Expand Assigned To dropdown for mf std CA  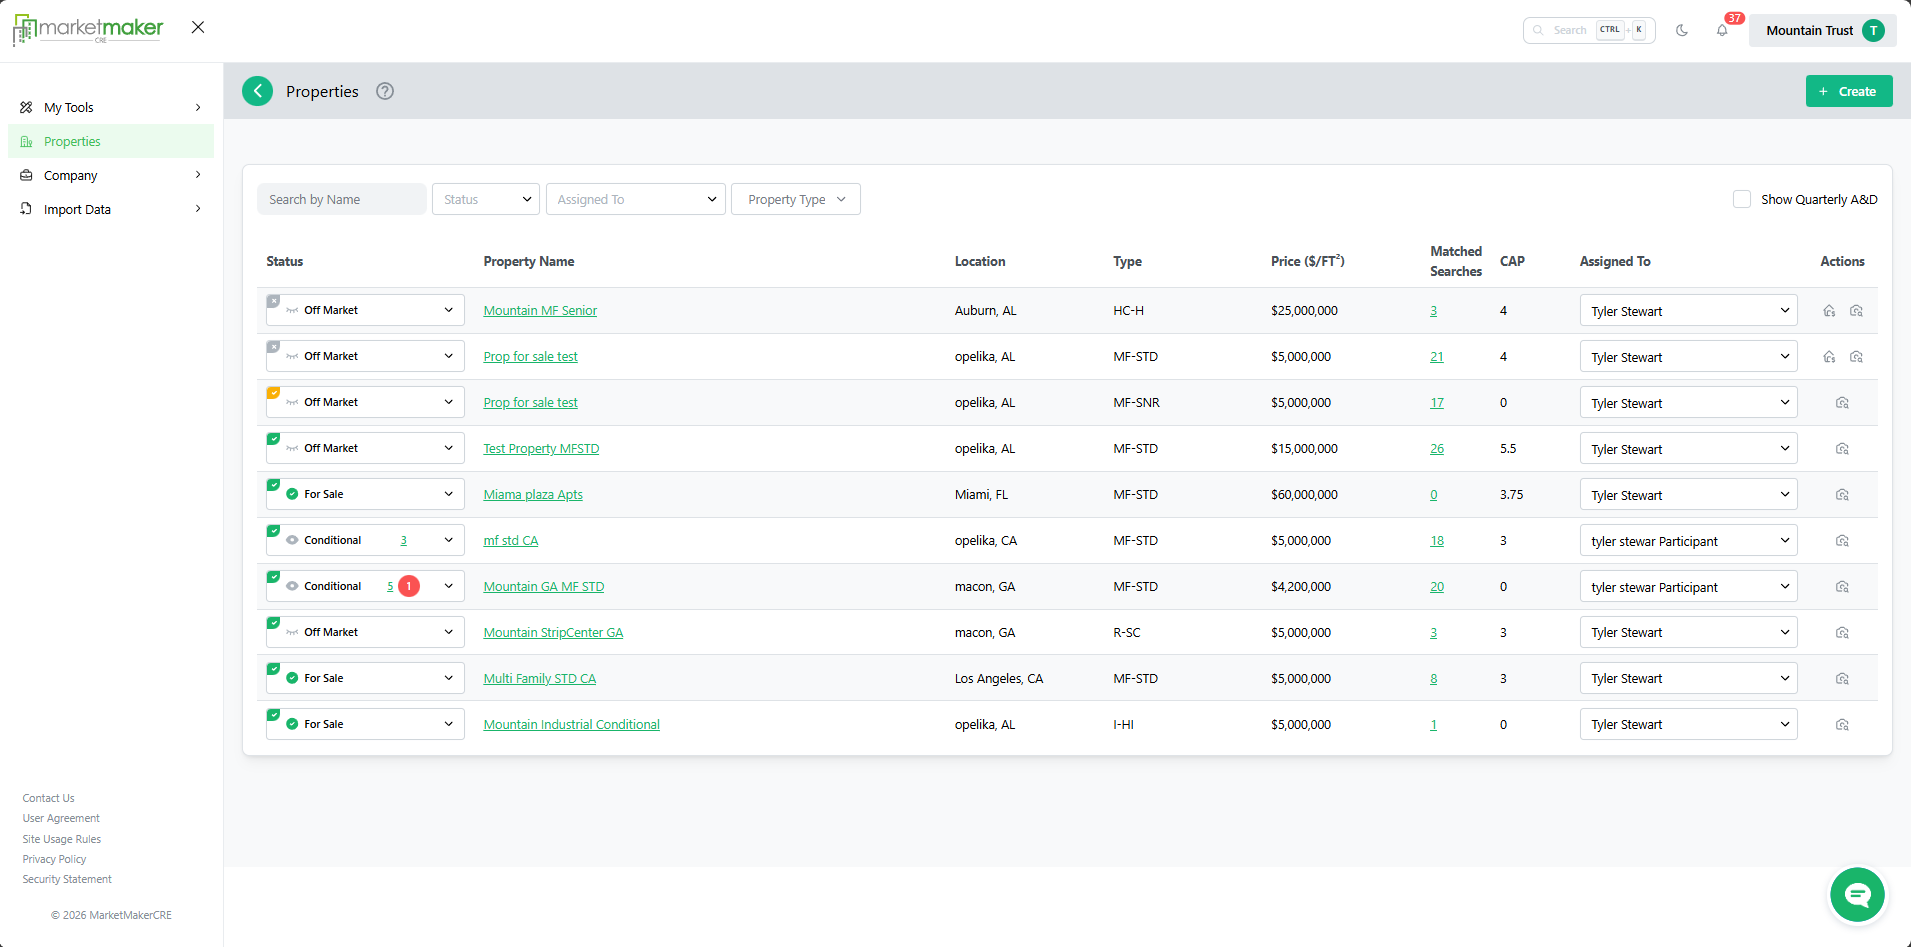[x=1688, y=541]
